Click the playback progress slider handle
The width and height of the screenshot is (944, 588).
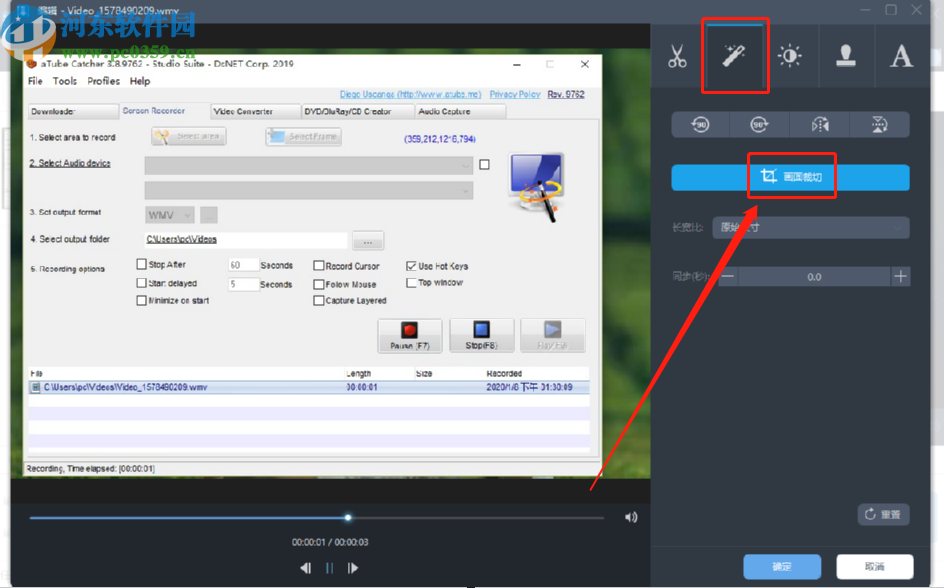pos(348,517)
